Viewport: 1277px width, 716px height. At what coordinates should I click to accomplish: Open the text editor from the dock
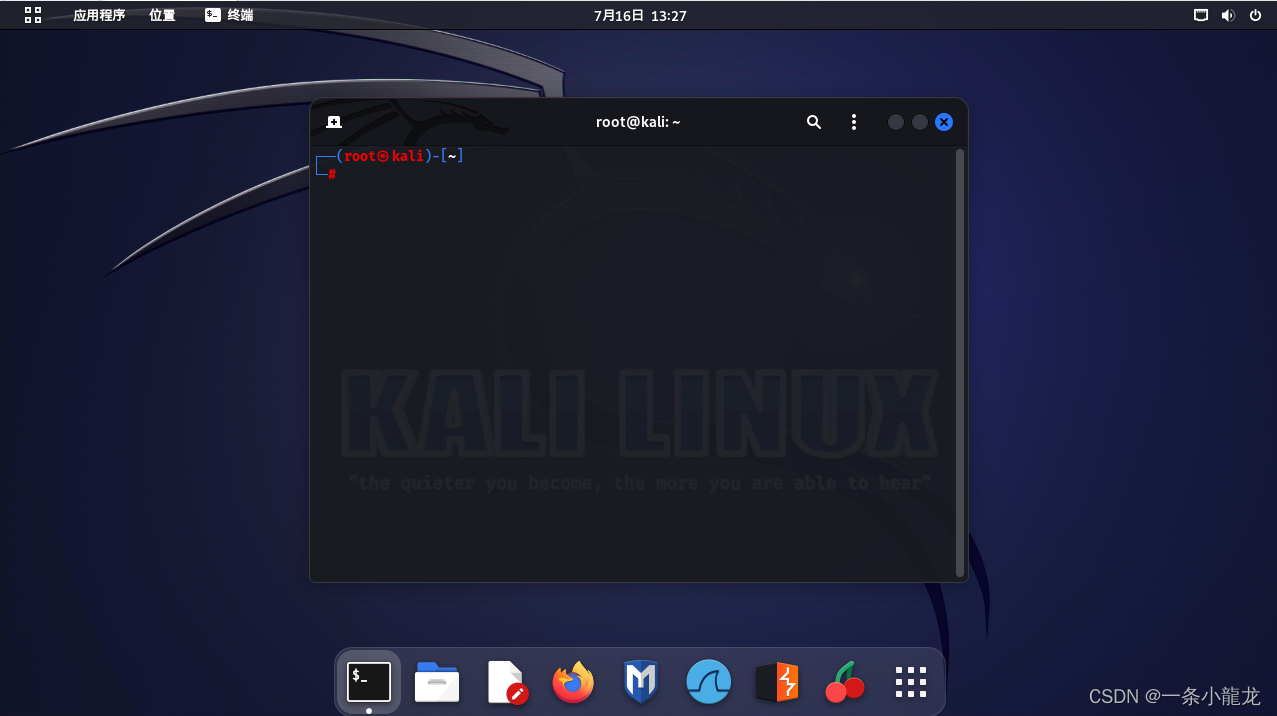tap(506, 682)
